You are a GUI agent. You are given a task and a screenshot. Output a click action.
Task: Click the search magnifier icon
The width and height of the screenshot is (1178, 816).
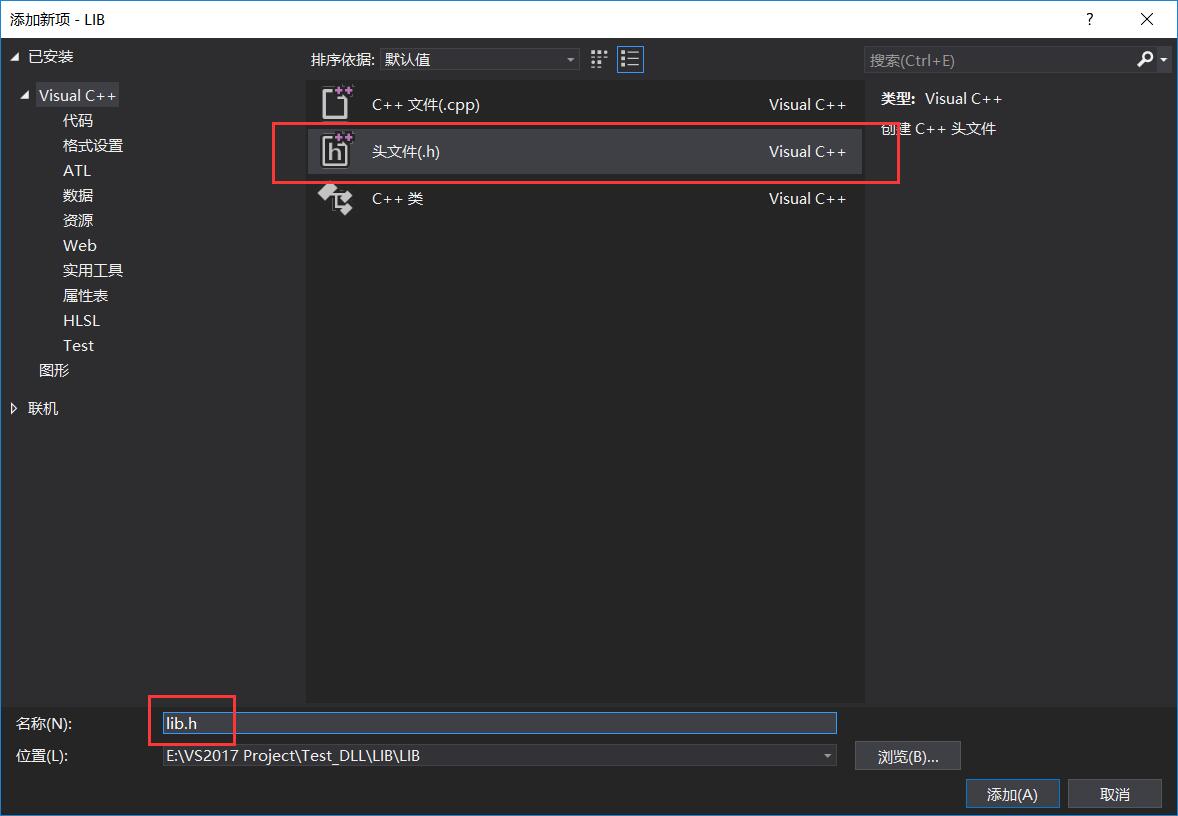[x=1145, y=59]
